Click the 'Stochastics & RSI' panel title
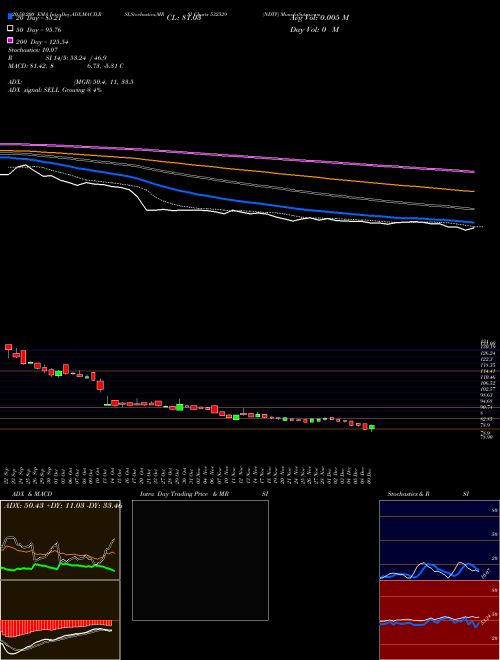The width and height of the screenshot is (500, 660). 428,494
